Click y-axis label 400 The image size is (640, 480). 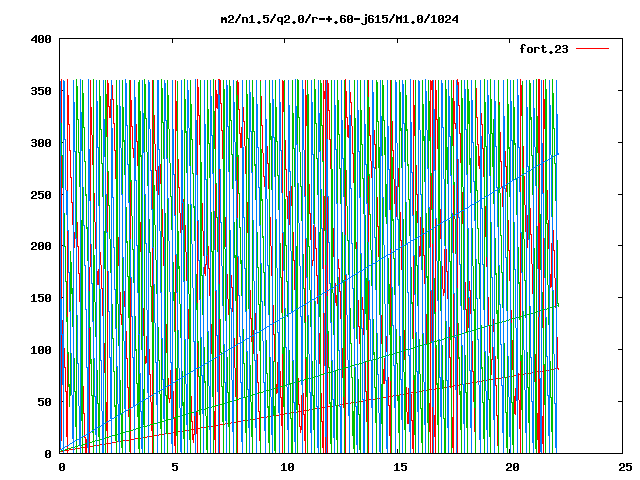click(x=41, y=40)
